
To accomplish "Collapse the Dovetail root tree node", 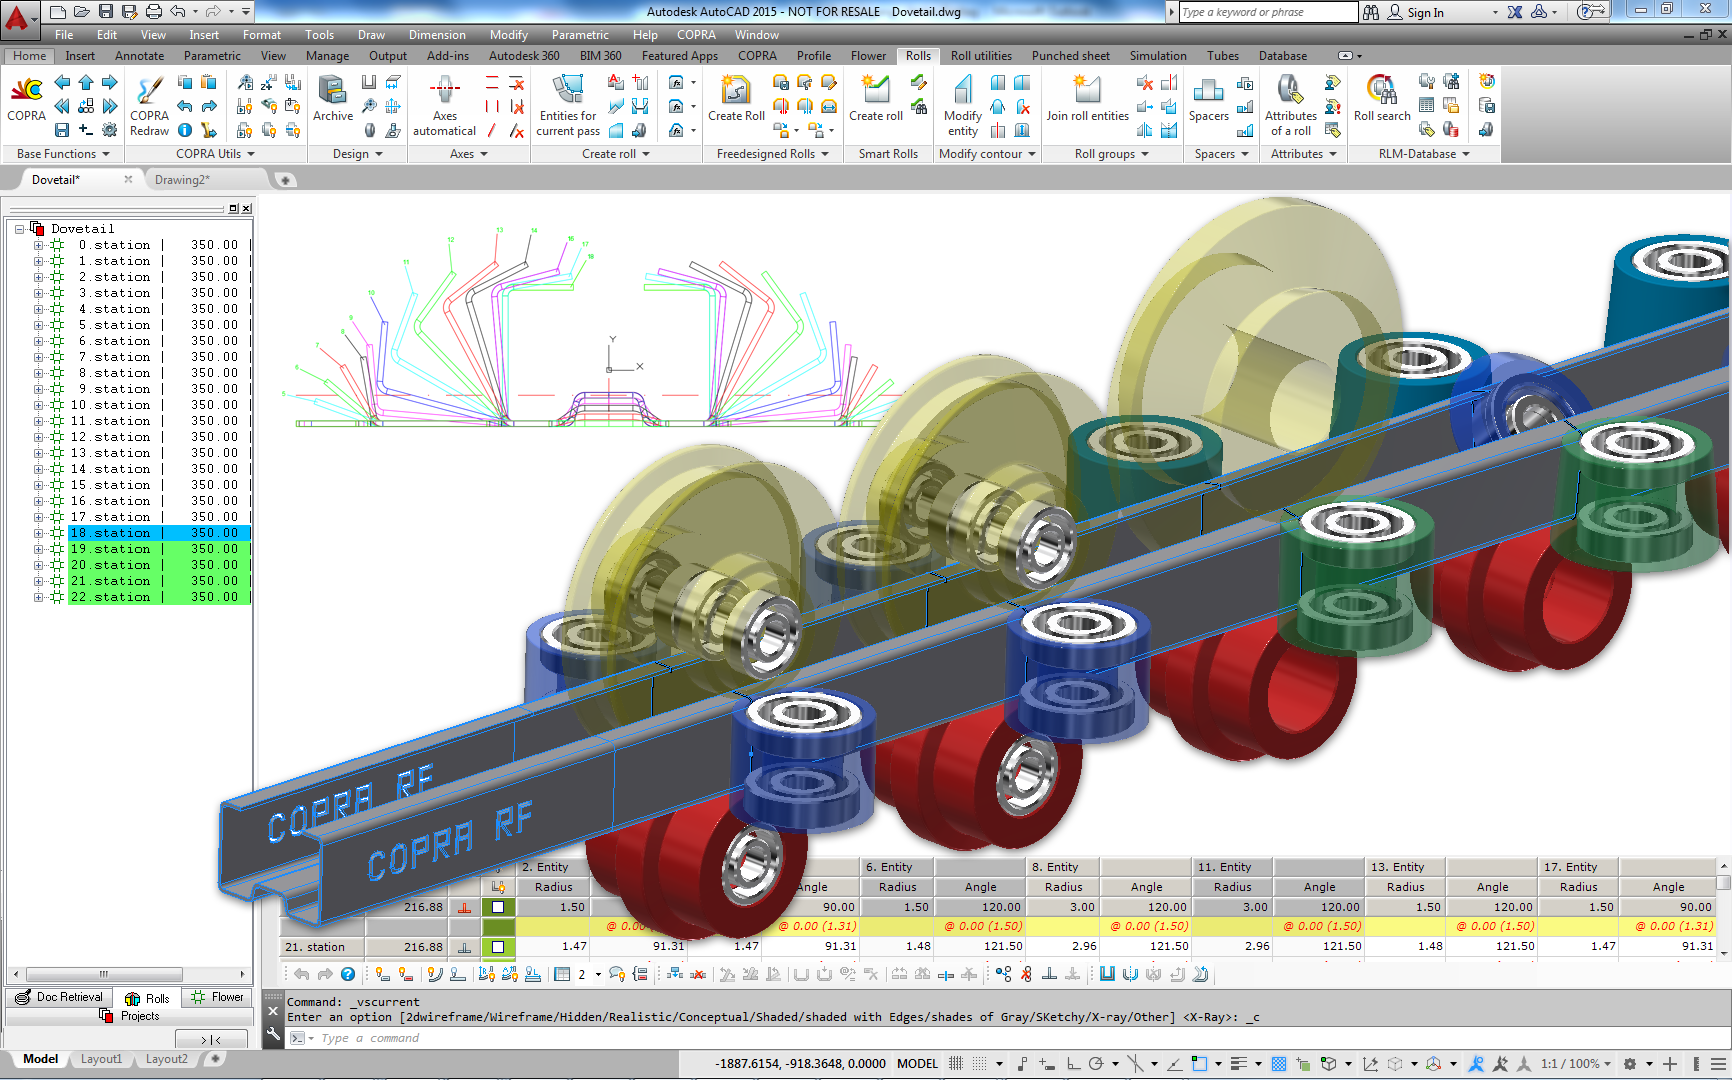I will 19,229.
